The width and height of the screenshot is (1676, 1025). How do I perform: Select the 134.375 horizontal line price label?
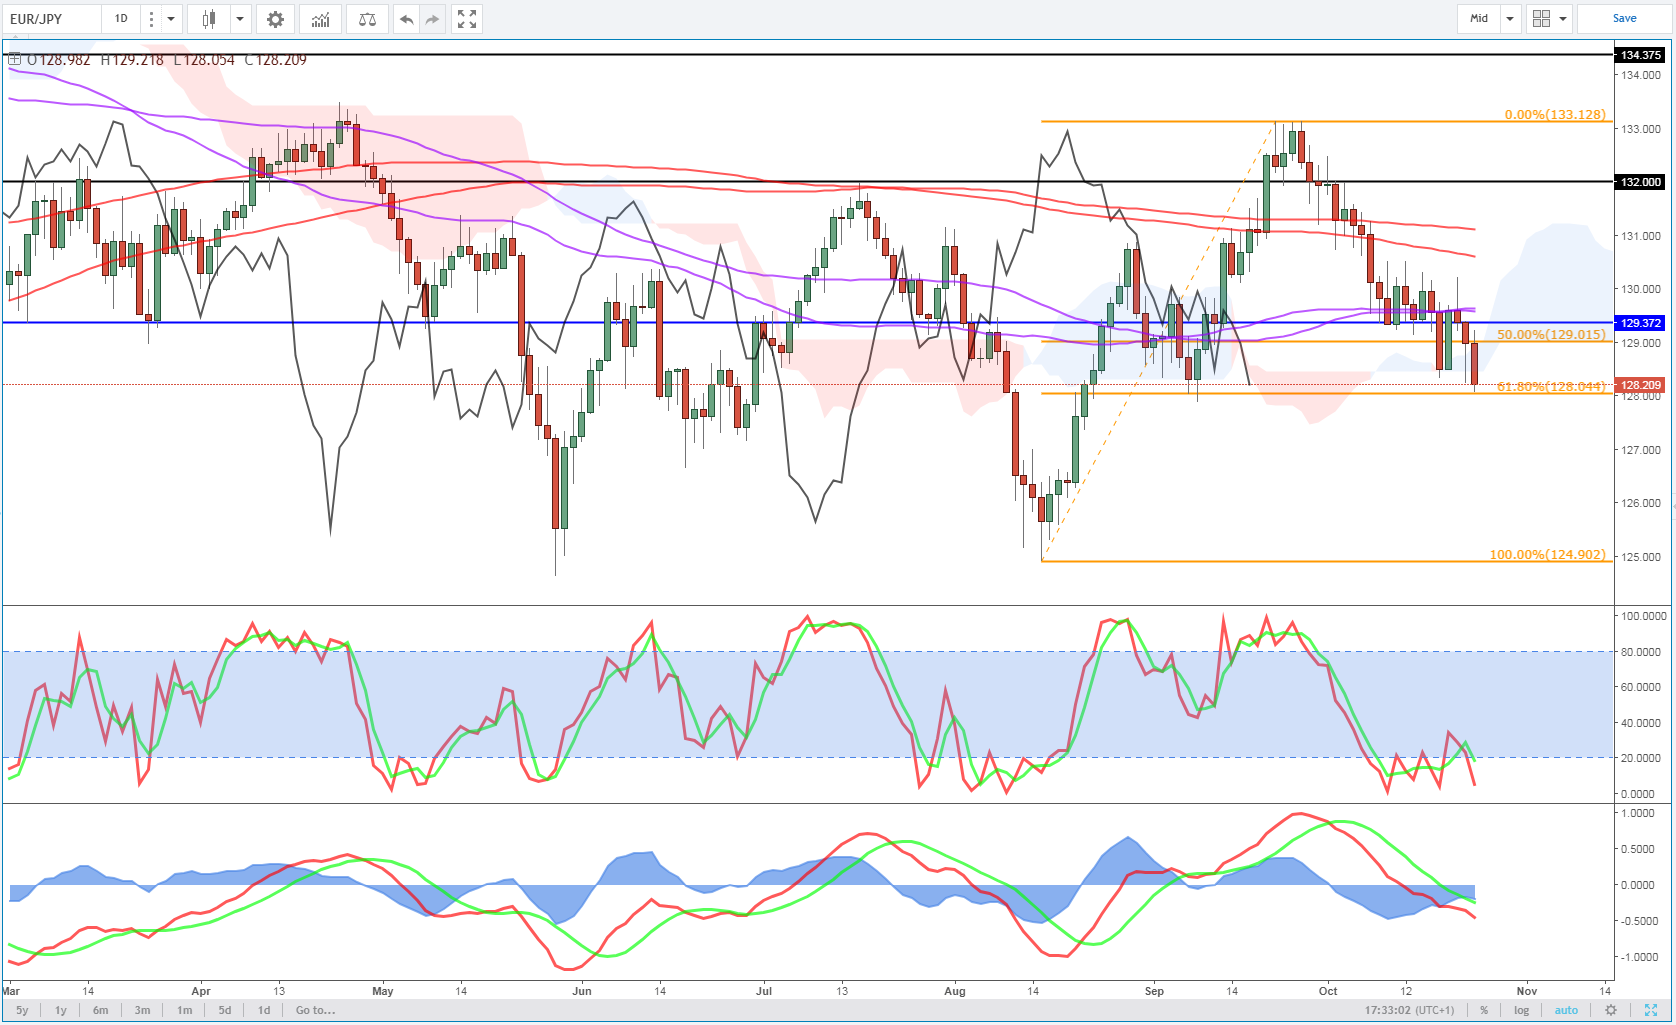coord(1641,55)
